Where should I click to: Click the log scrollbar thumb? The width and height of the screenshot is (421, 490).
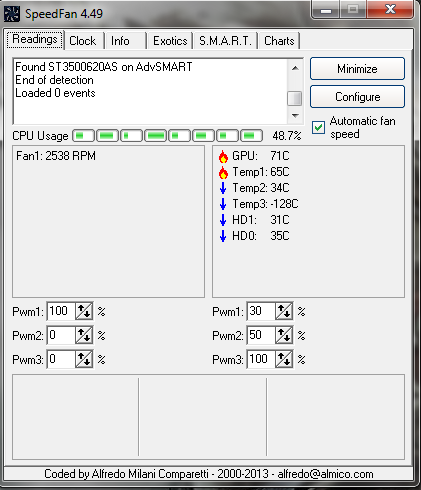(295, 99)
